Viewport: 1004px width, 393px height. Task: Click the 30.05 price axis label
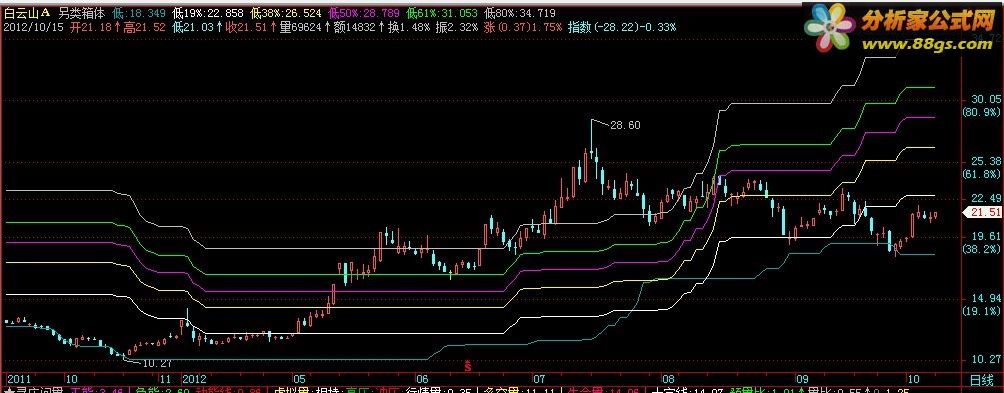point(986,100)
